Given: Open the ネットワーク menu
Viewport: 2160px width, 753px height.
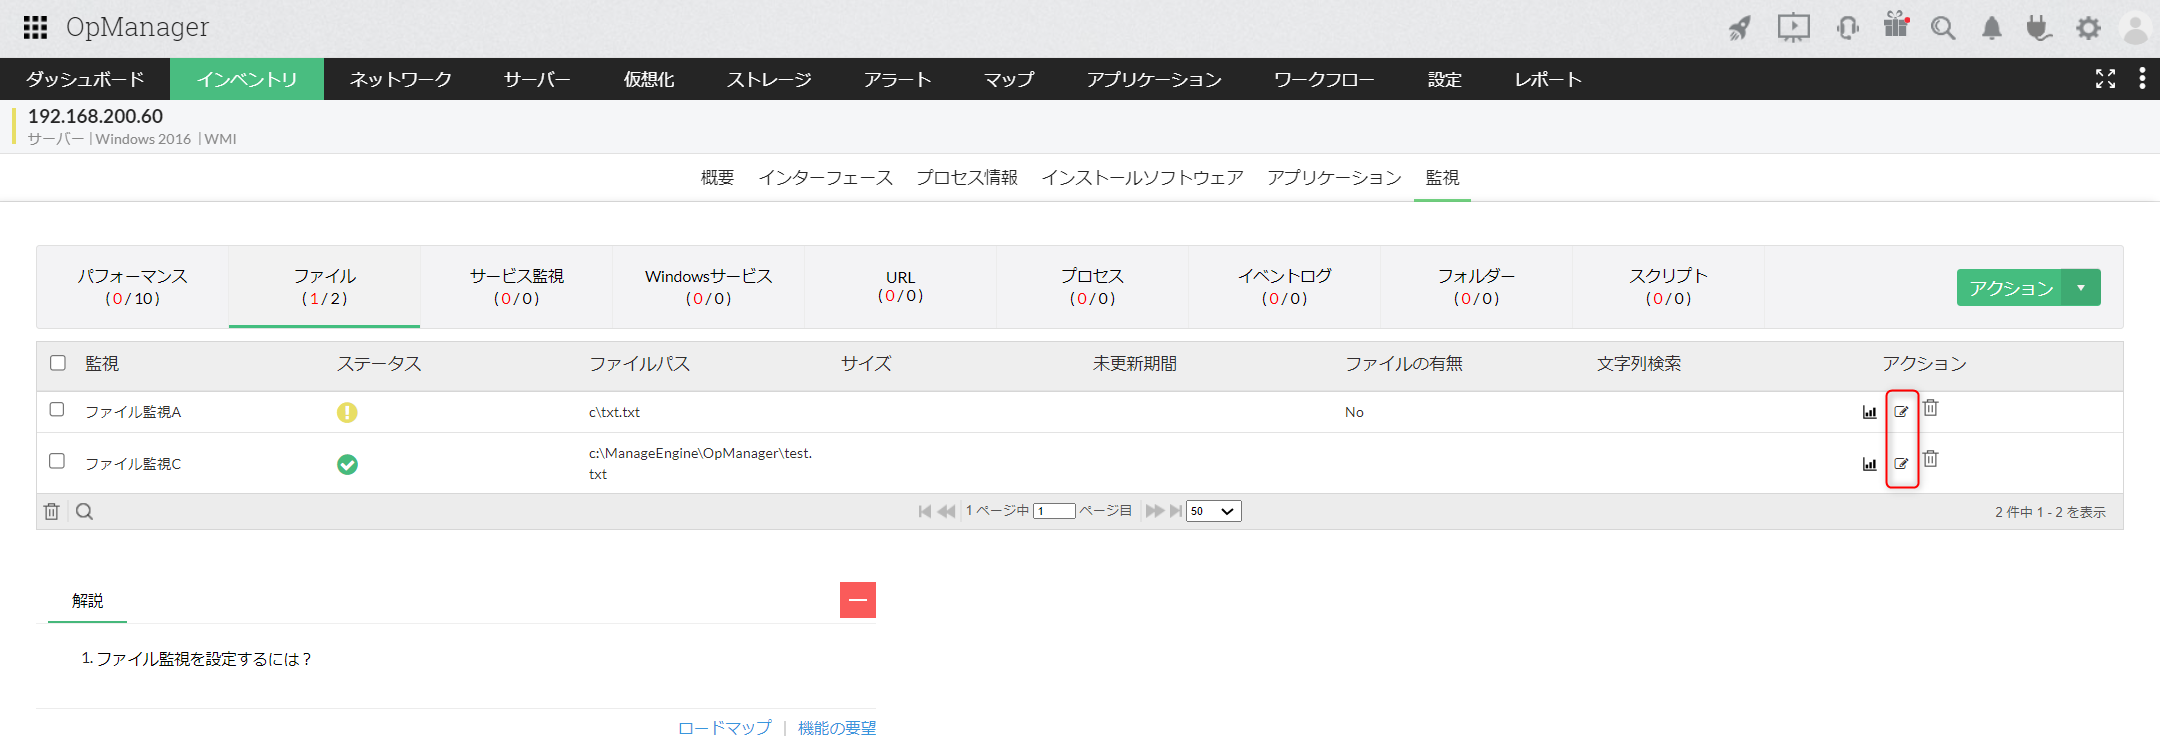Looking at the screenshot, I should click(x=401, y=79).
